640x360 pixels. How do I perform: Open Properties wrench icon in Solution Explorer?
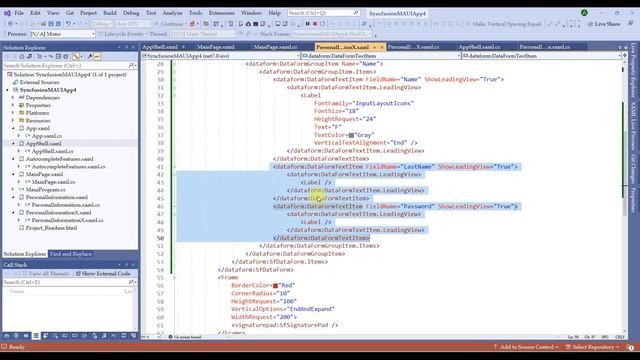(89, 56)
